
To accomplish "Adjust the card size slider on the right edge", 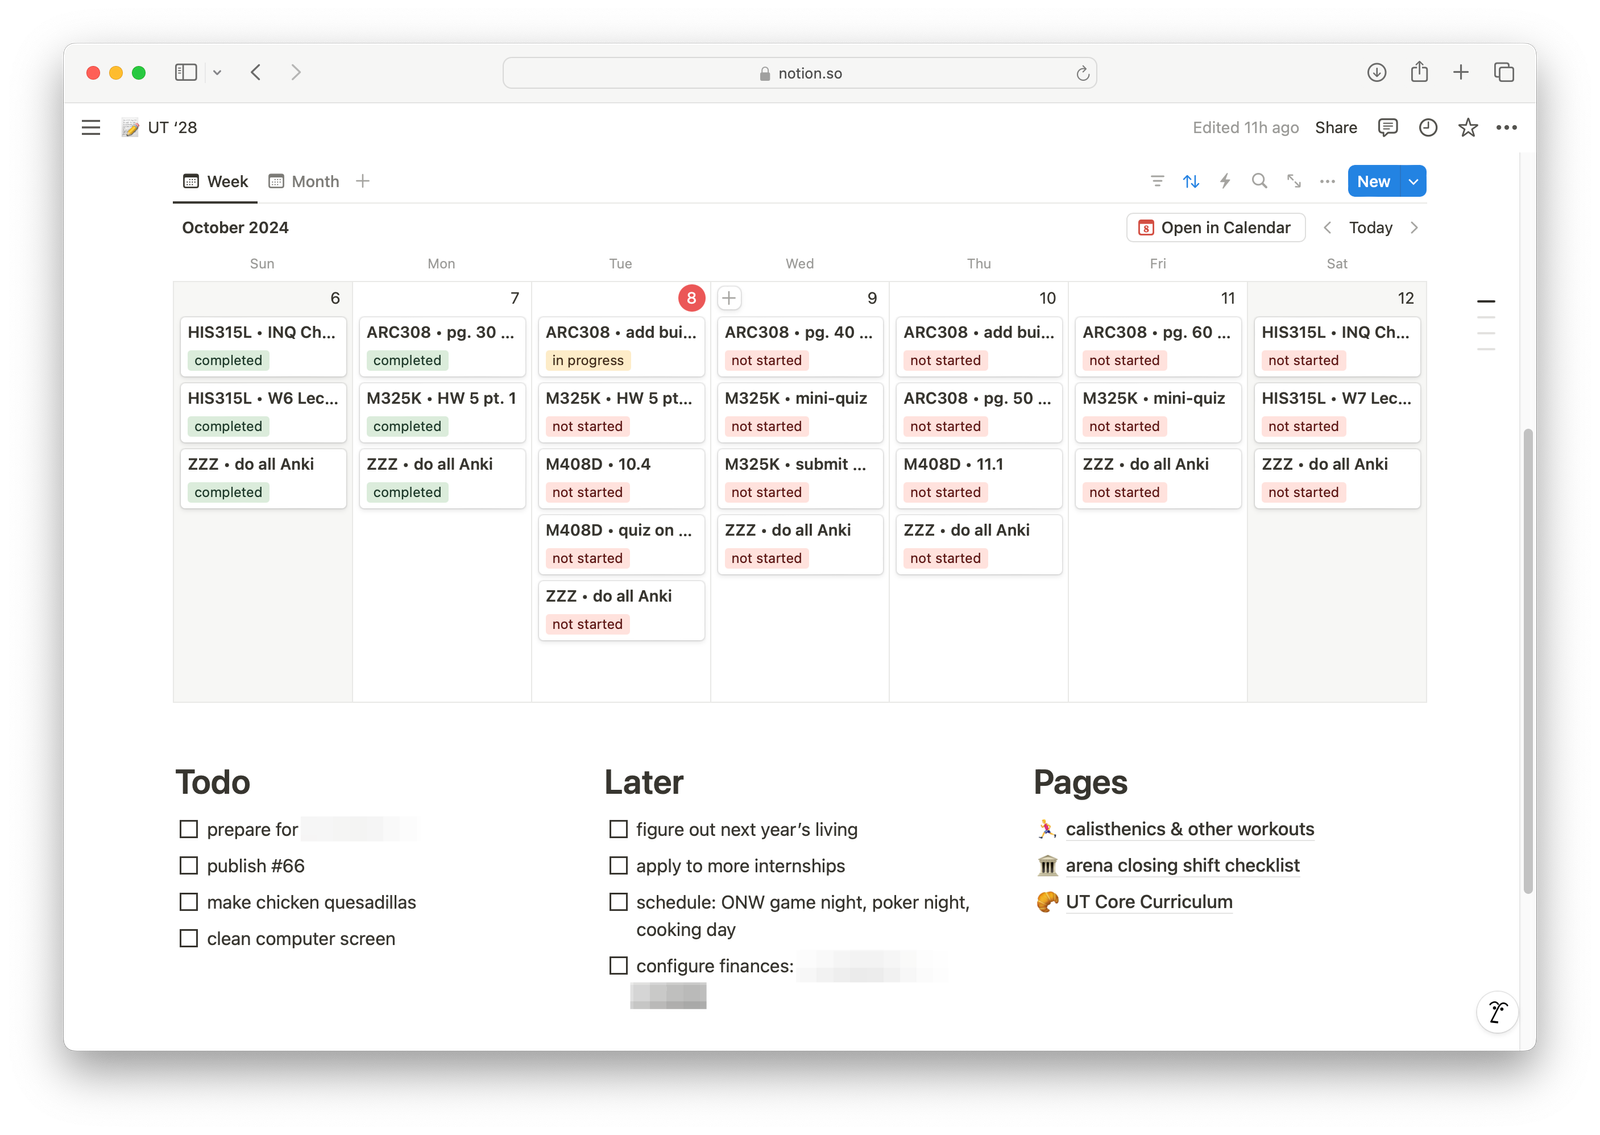I will tap(1486, 301).
